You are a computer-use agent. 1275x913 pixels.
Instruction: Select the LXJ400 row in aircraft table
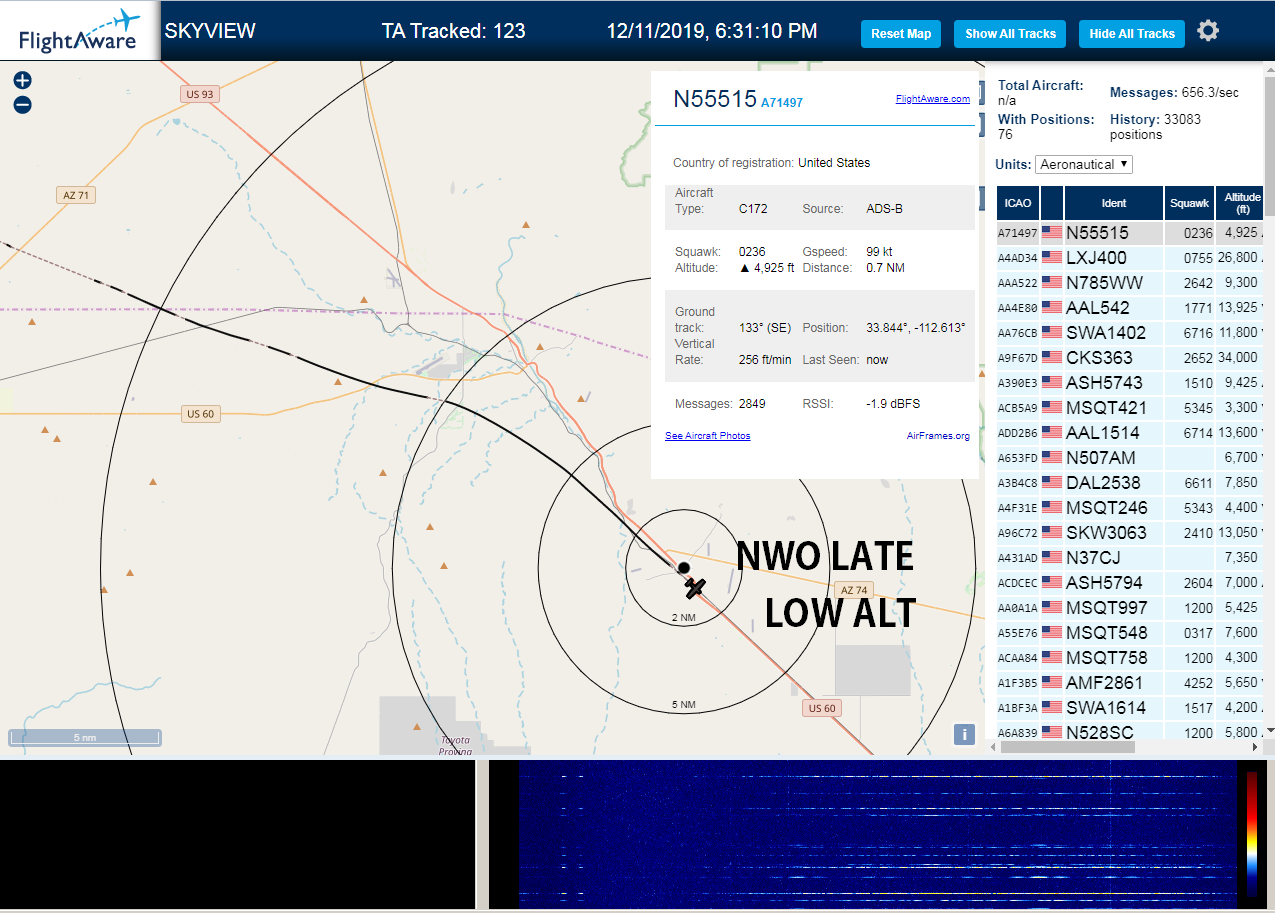1130,257
